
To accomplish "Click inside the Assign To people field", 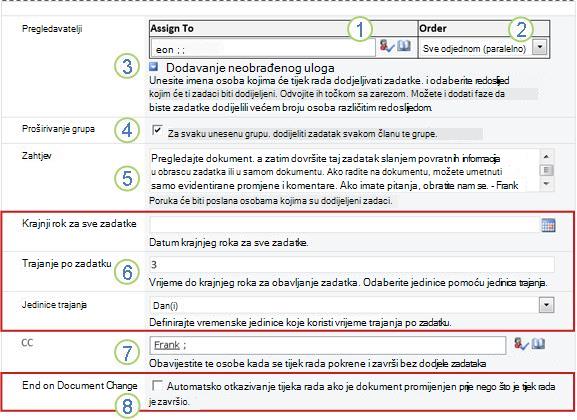I will [263, 49].
